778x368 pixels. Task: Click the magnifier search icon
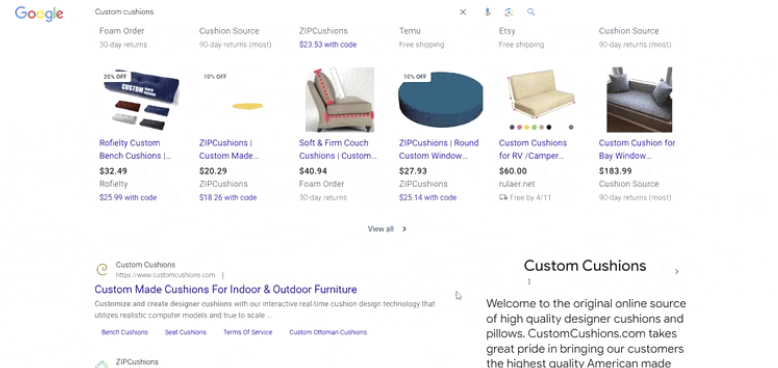coord(531,12)
